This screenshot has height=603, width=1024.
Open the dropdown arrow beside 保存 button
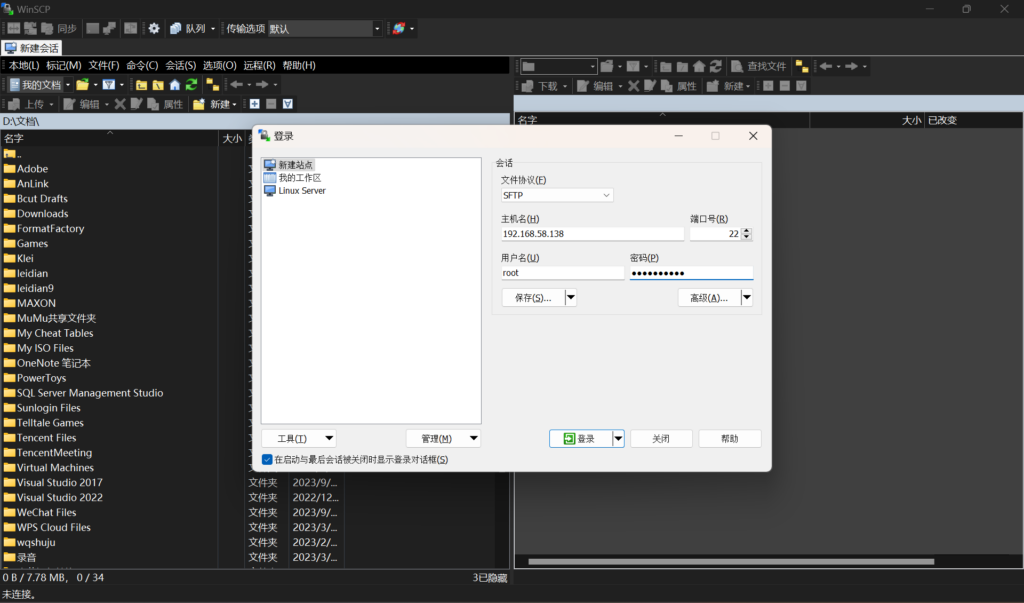click(571, 298)
